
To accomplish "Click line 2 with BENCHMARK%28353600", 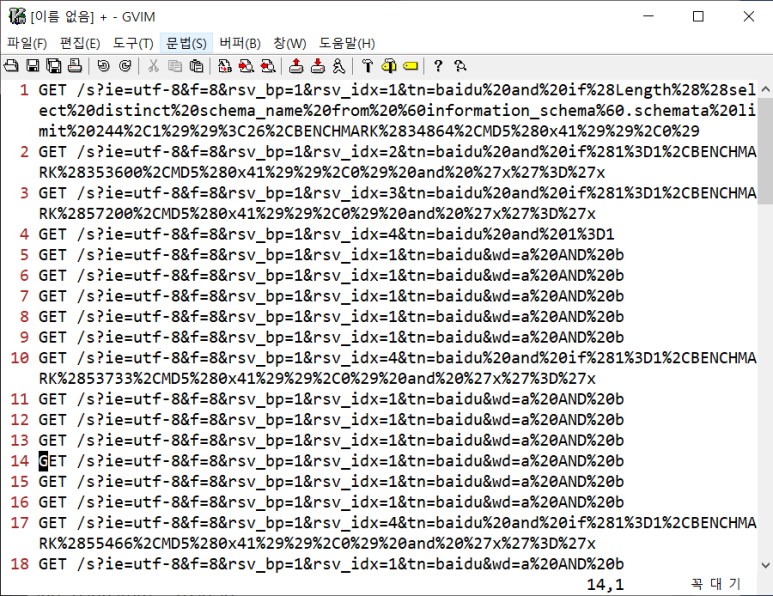I will (x=397, y=162).
